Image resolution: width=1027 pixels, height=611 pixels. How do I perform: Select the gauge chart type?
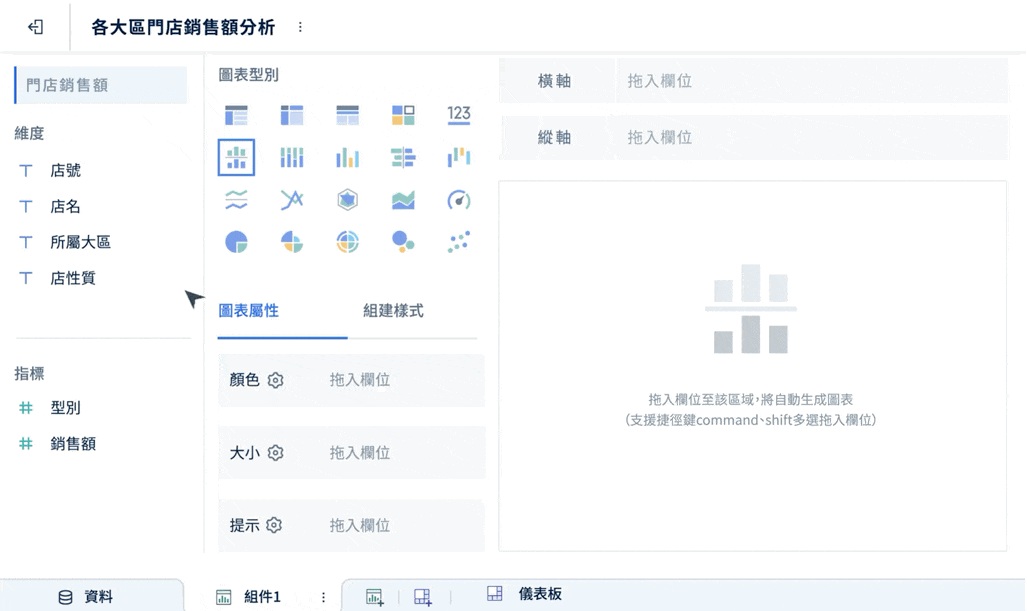pos(458,199)
